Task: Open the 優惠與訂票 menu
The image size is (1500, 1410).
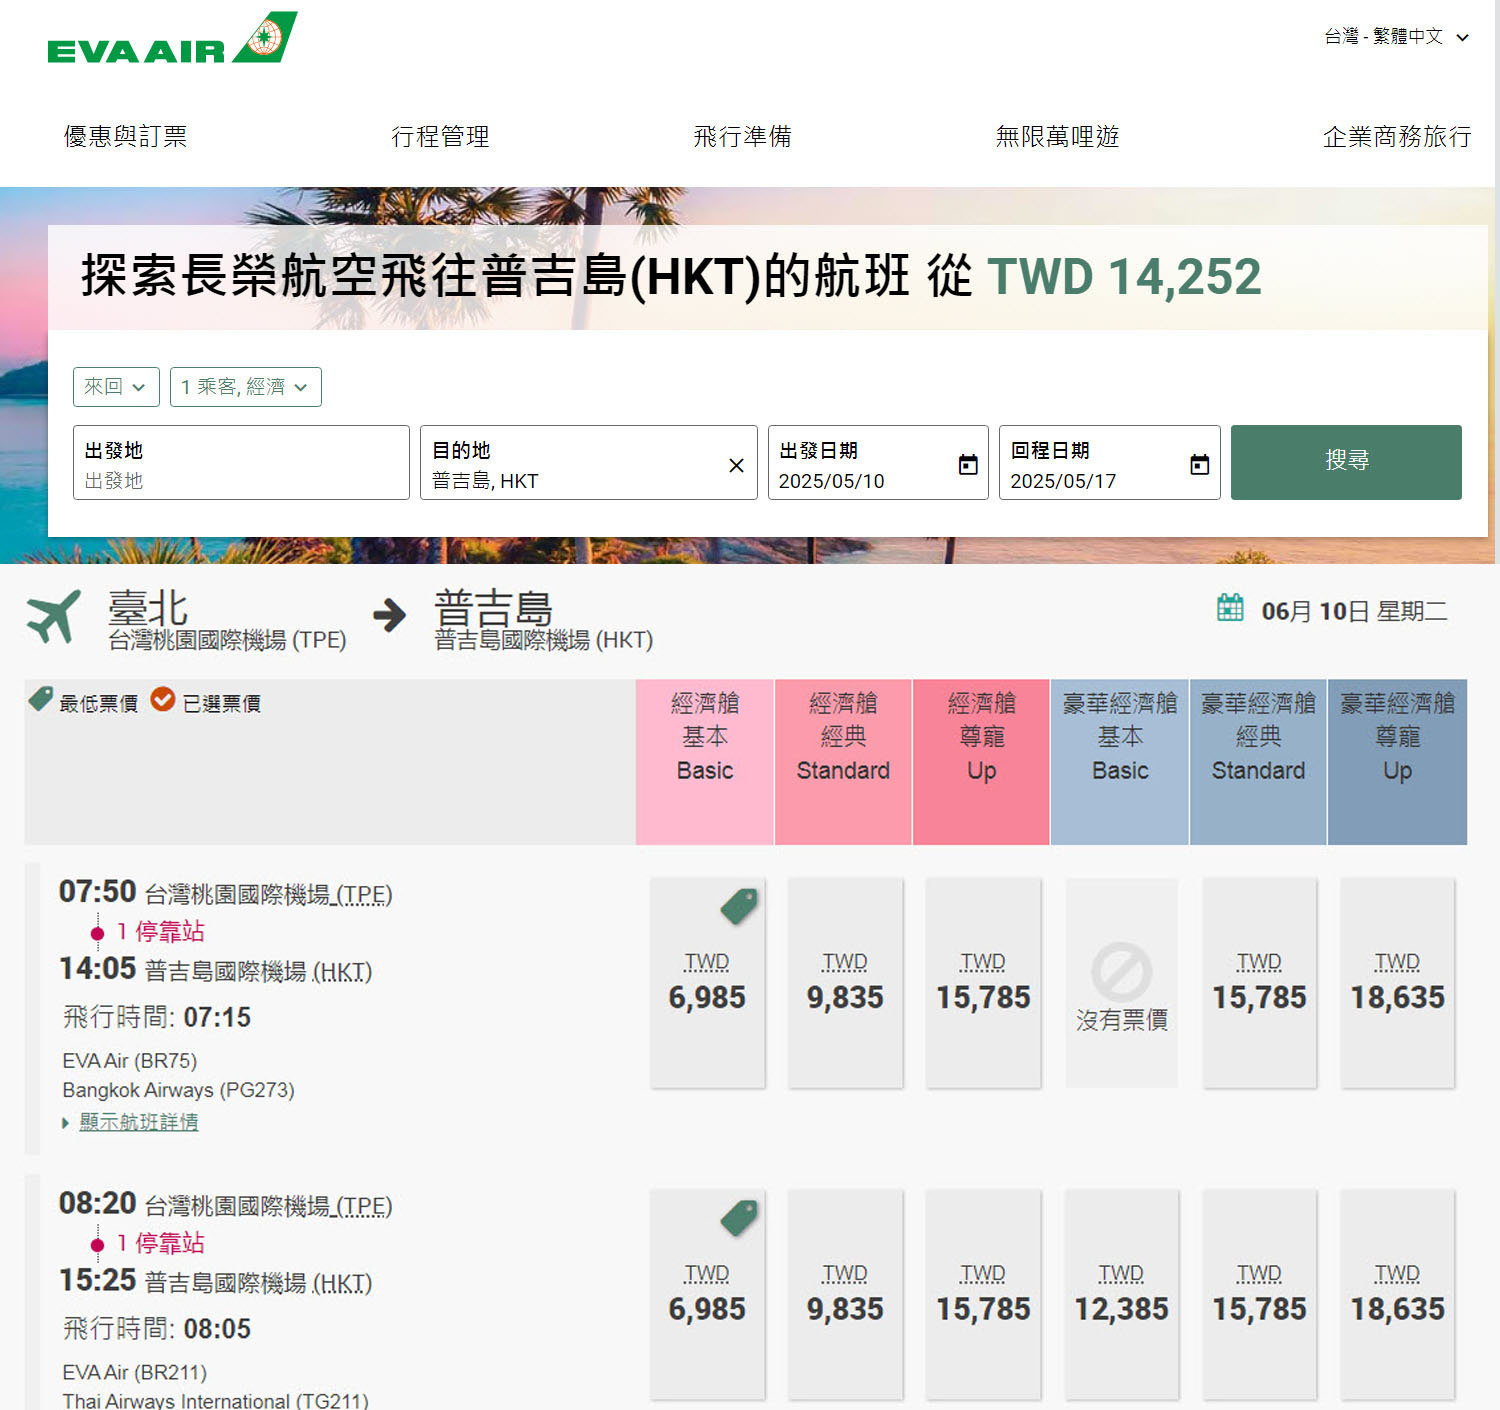Action: [x=125, y=136]
